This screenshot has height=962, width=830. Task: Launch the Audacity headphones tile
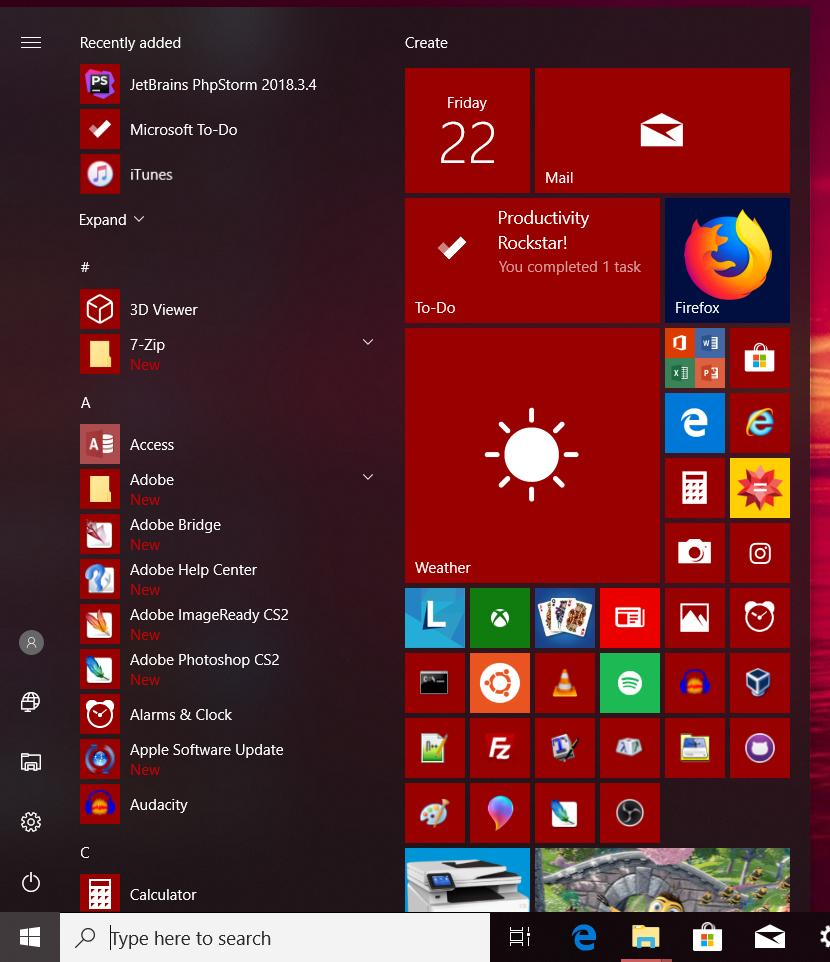tap(694, 683)
